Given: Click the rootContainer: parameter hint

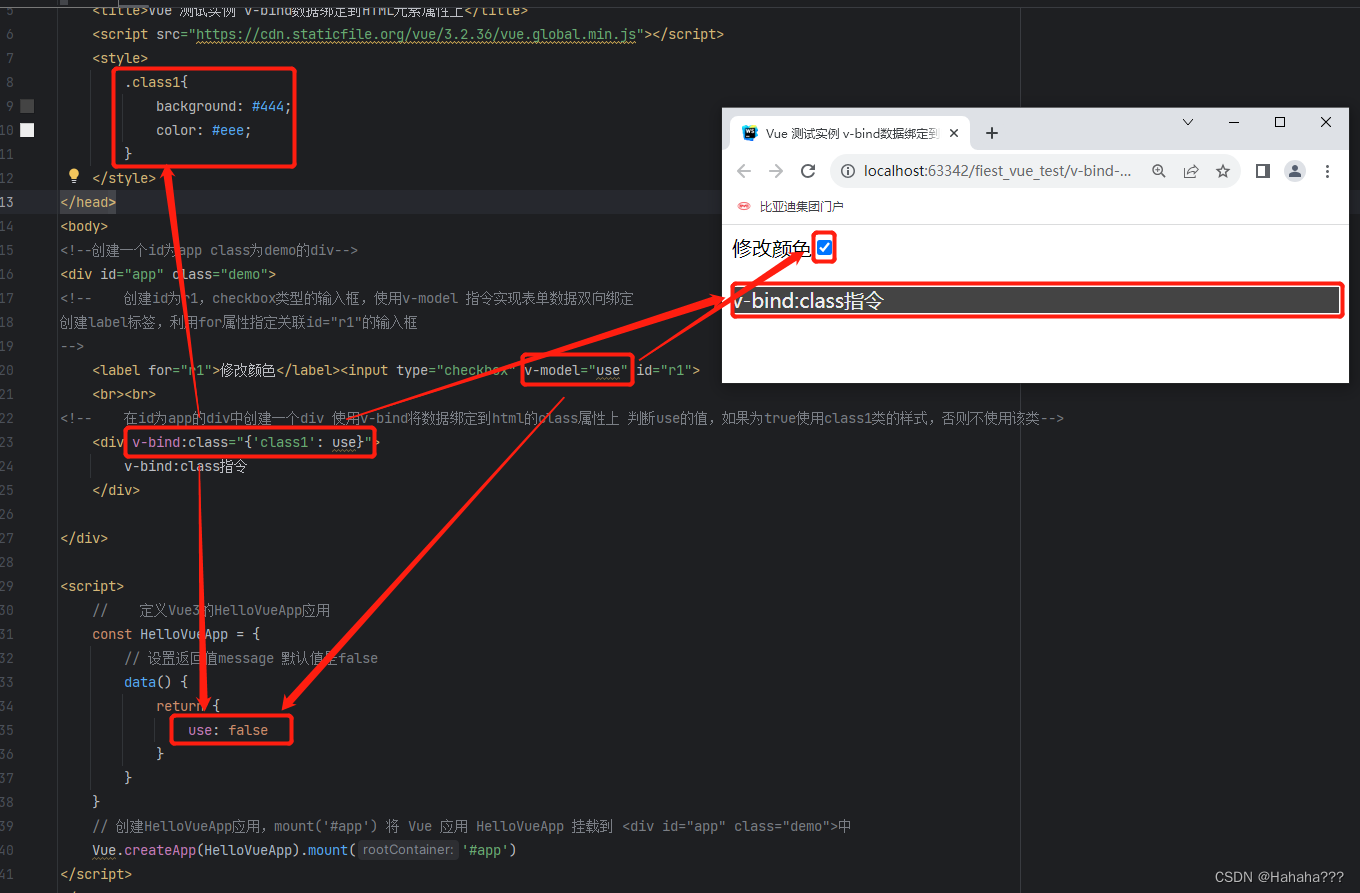Looking at the screenshot, I should [x=407, y=850].
